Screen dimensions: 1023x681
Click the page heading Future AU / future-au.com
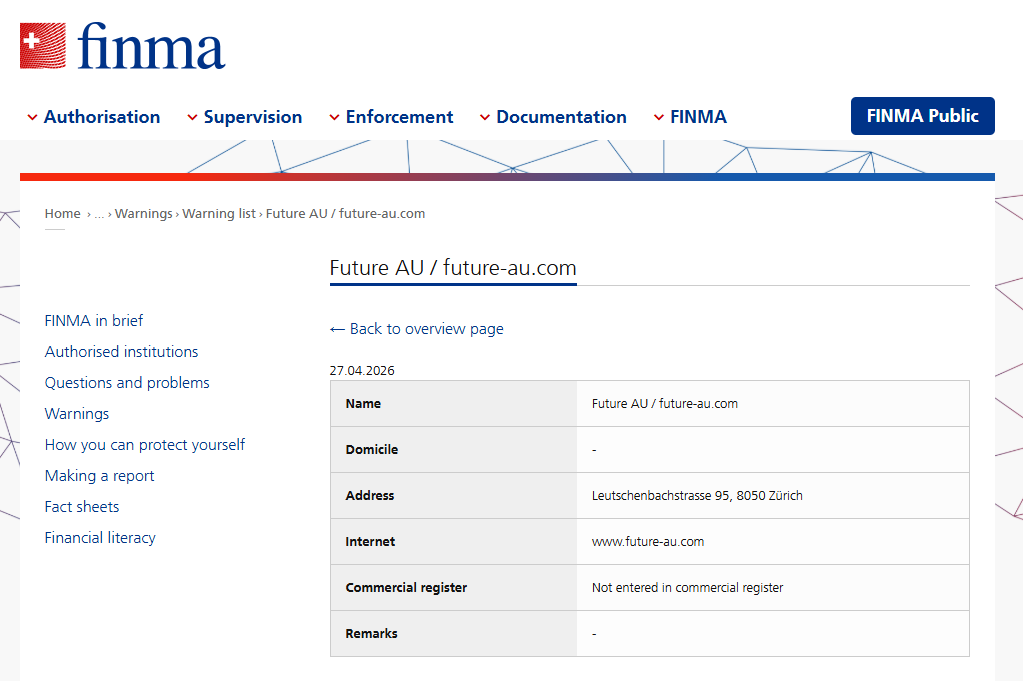pos(453,268)
